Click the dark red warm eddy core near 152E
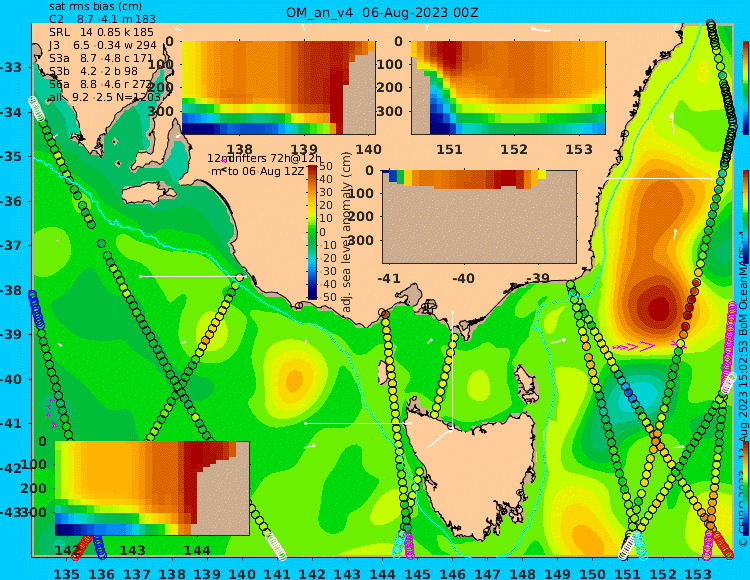750x580 pixels. coord(659,309)
